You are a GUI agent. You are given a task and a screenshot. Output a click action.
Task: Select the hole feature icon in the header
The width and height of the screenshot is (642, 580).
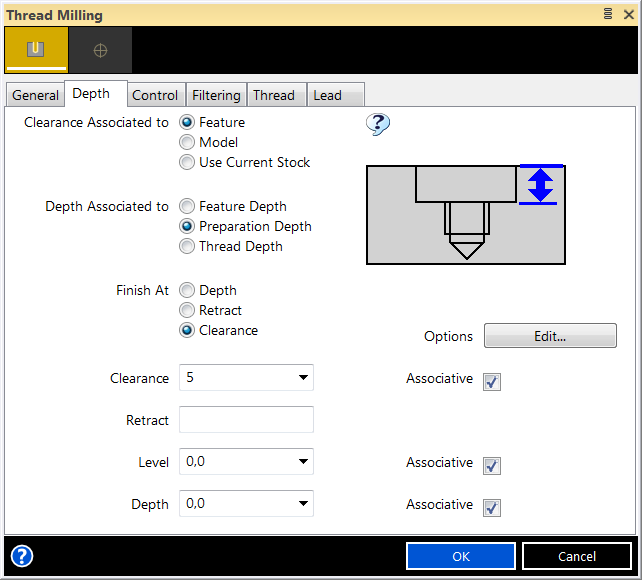(36, 50)
